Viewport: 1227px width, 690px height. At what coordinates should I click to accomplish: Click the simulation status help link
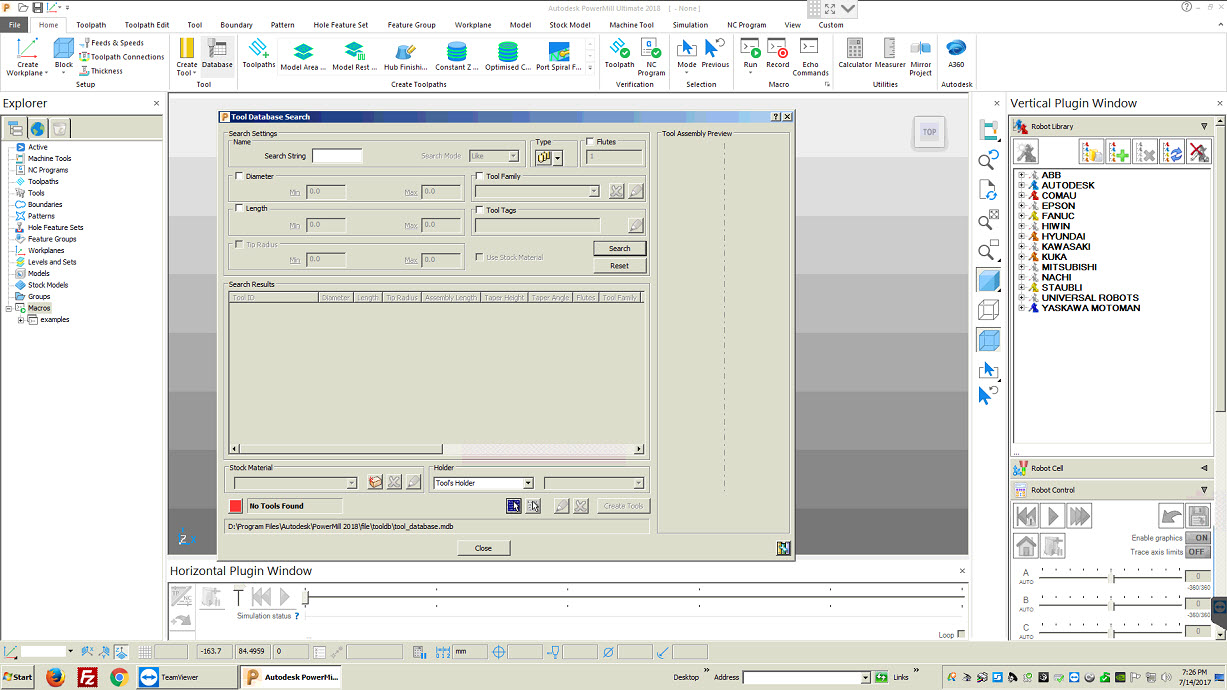pyautogui.click(x=297, y=616)
